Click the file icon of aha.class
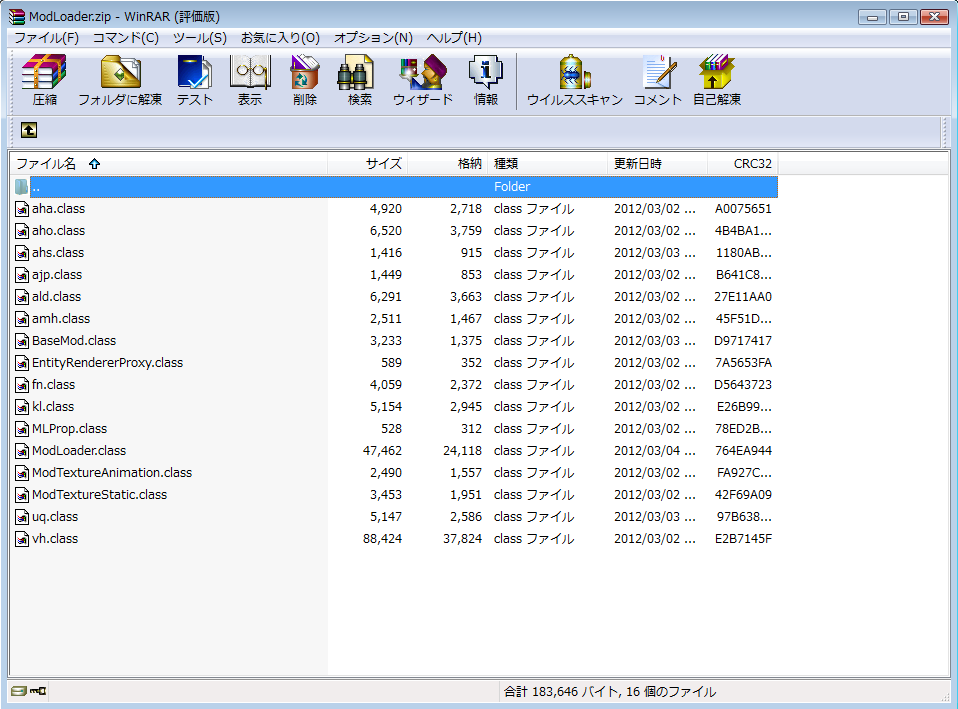The height and width of the screenshot is (709, 958). pyautogui.click(x=22, y=209)
